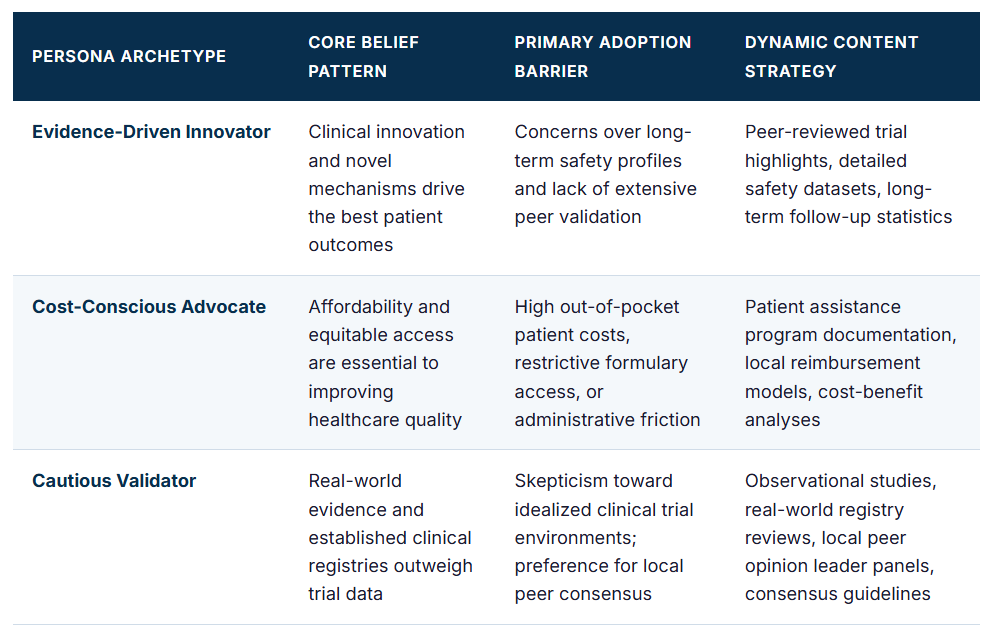The image size is (994, 638).
Task: Click the 'Real-world evidence and established' cell
Action: [x=390, y=537]
